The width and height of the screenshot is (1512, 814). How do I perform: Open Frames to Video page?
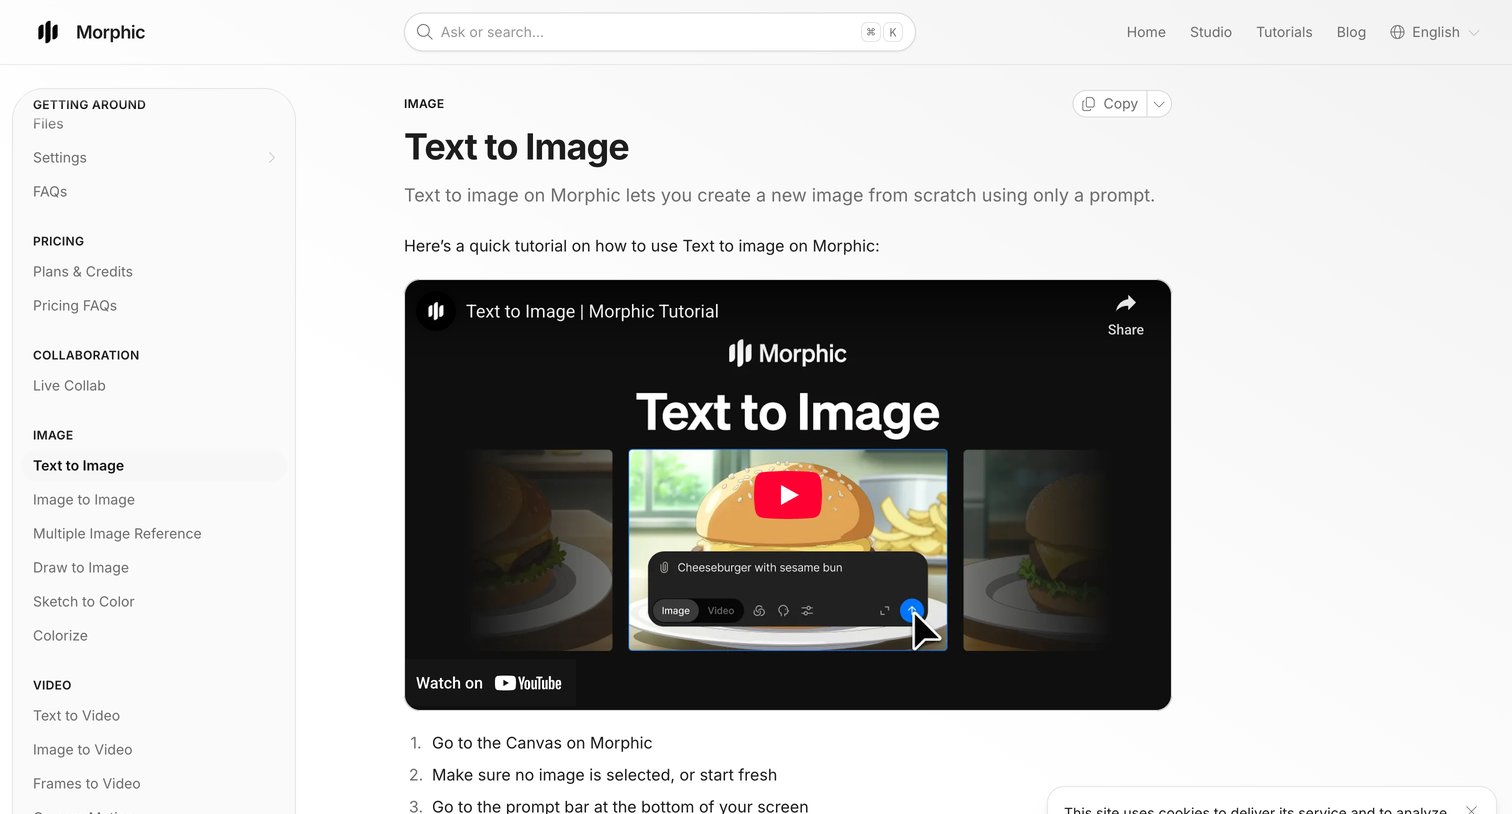[87, 784]
